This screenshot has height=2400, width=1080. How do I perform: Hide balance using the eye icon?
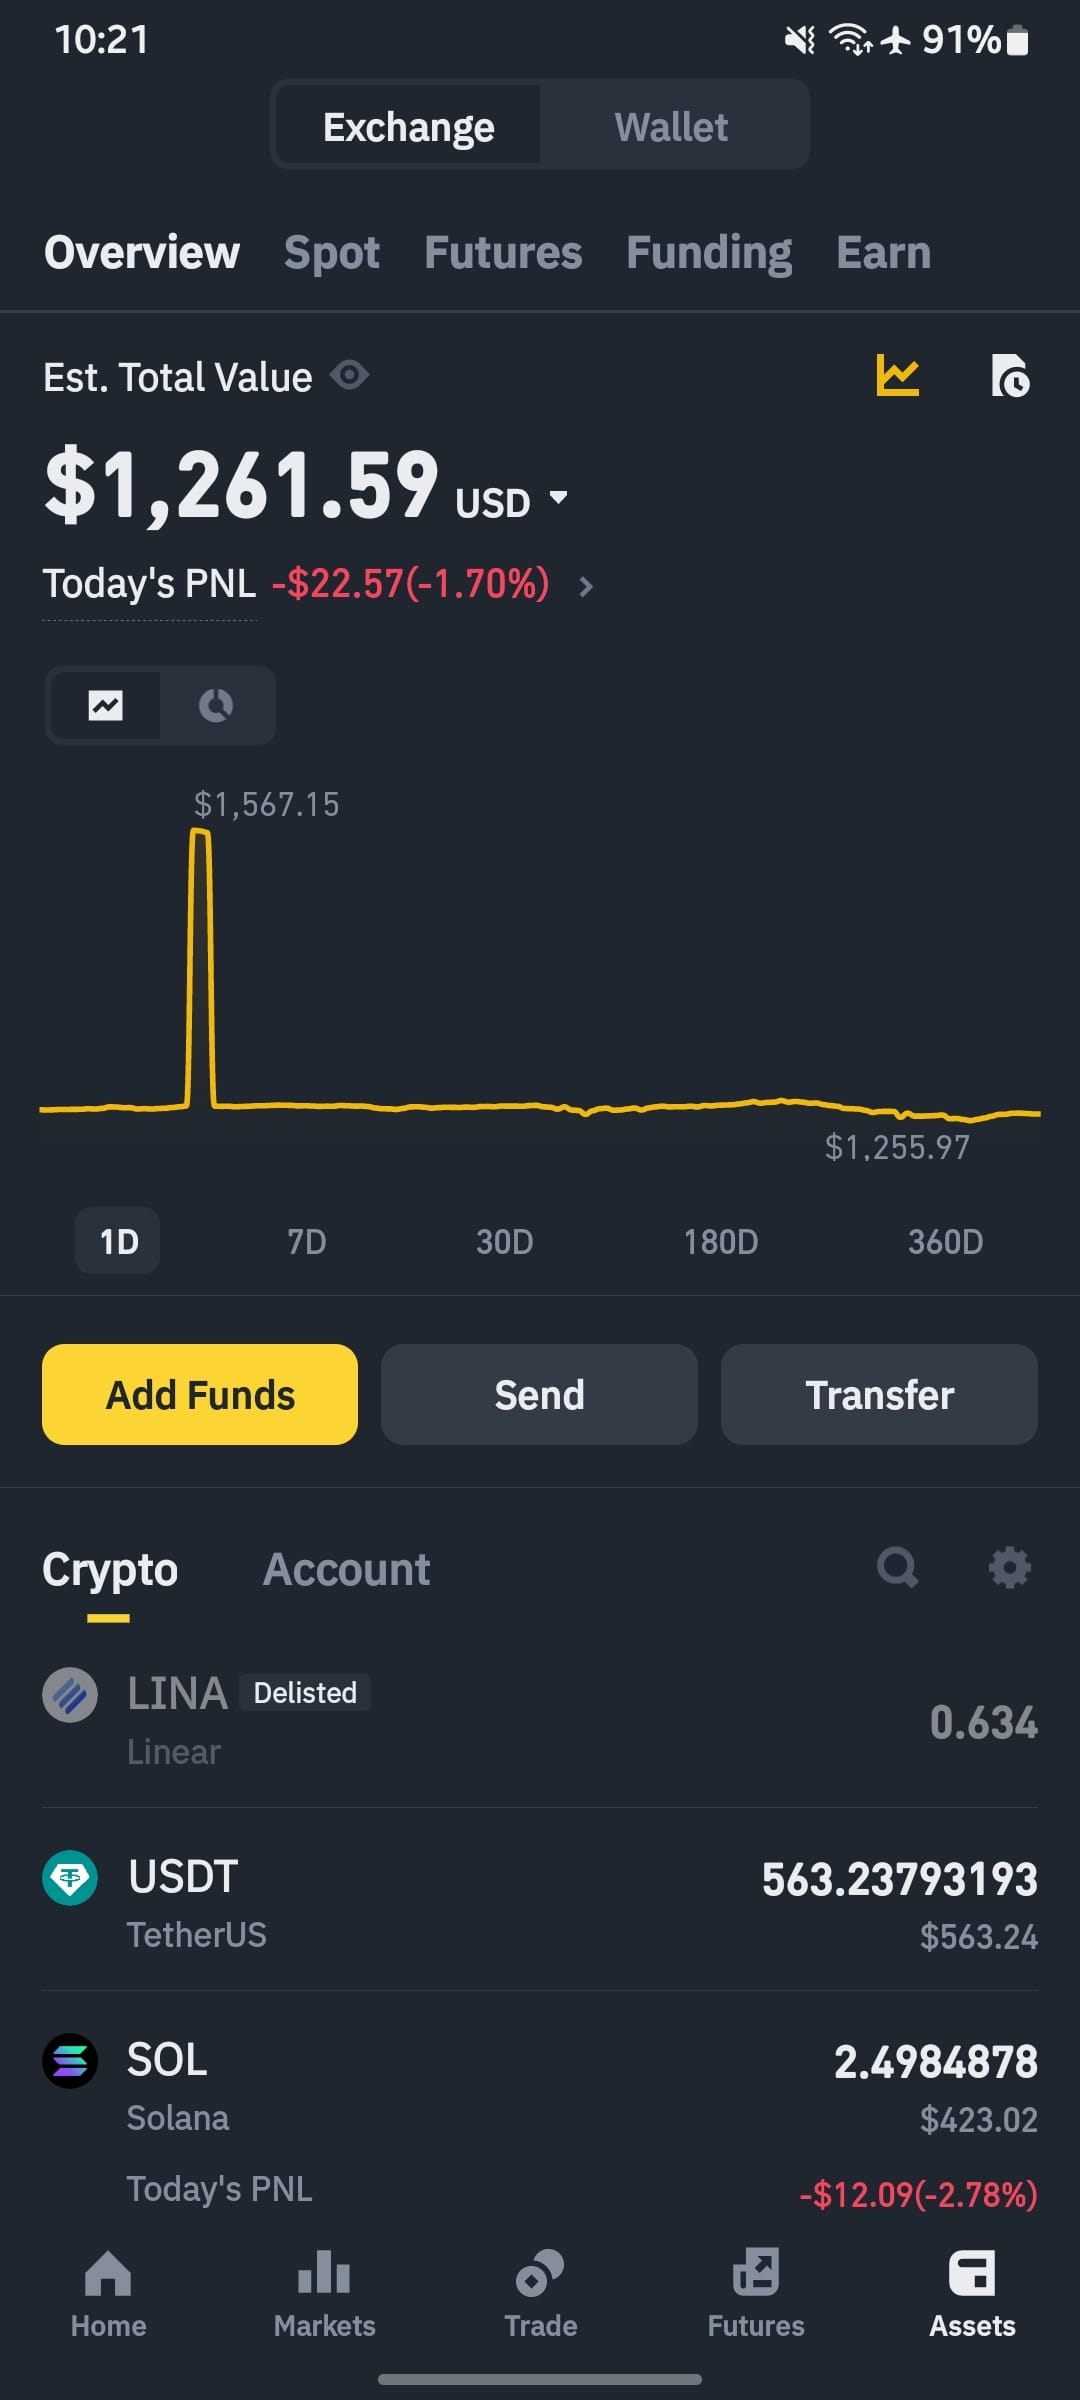350,376
